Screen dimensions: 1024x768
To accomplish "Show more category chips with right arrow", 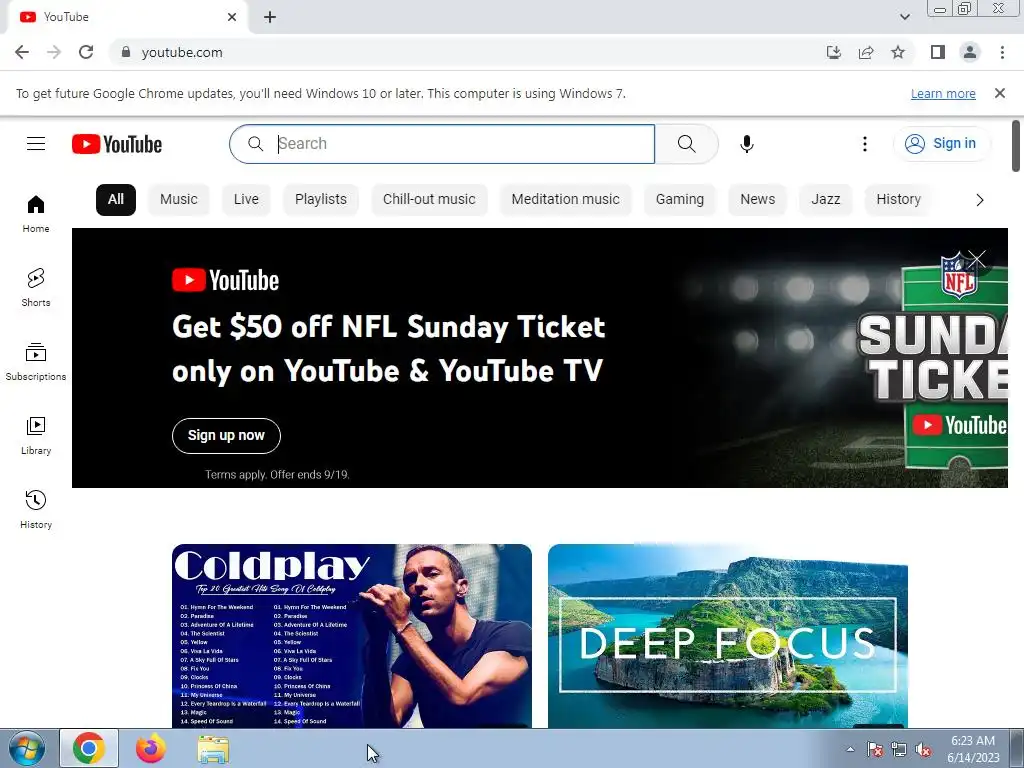I will (x=979, y=200).
